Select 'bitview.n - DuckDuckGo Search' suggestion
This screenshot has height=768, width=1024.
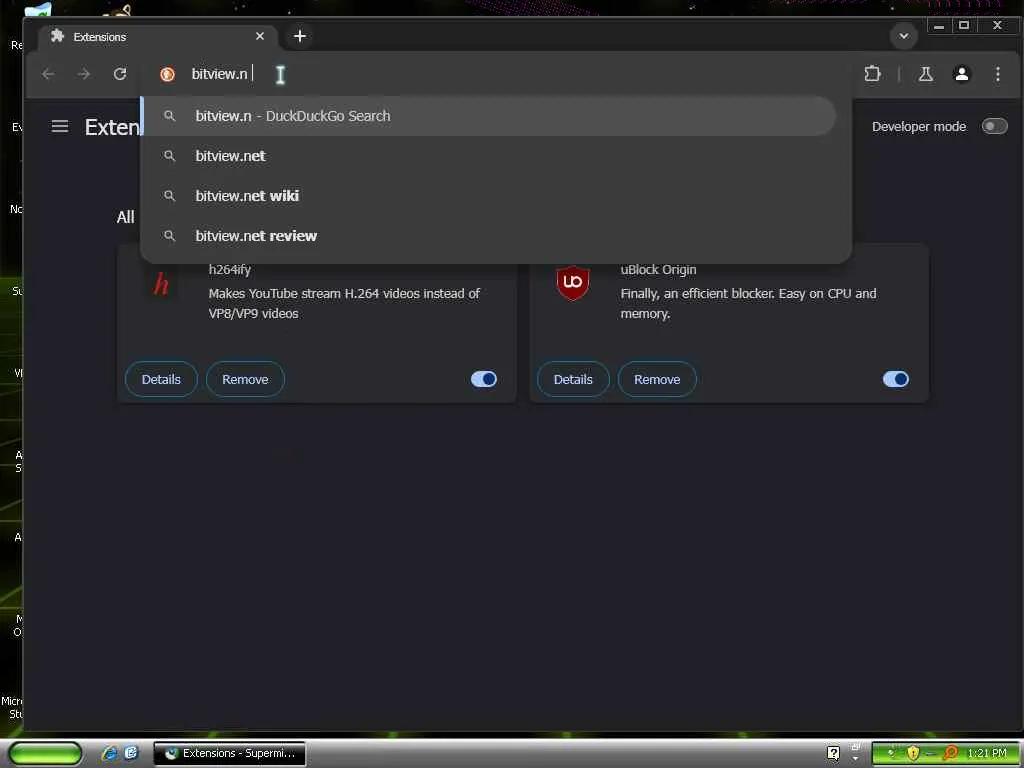coord(488,116)
